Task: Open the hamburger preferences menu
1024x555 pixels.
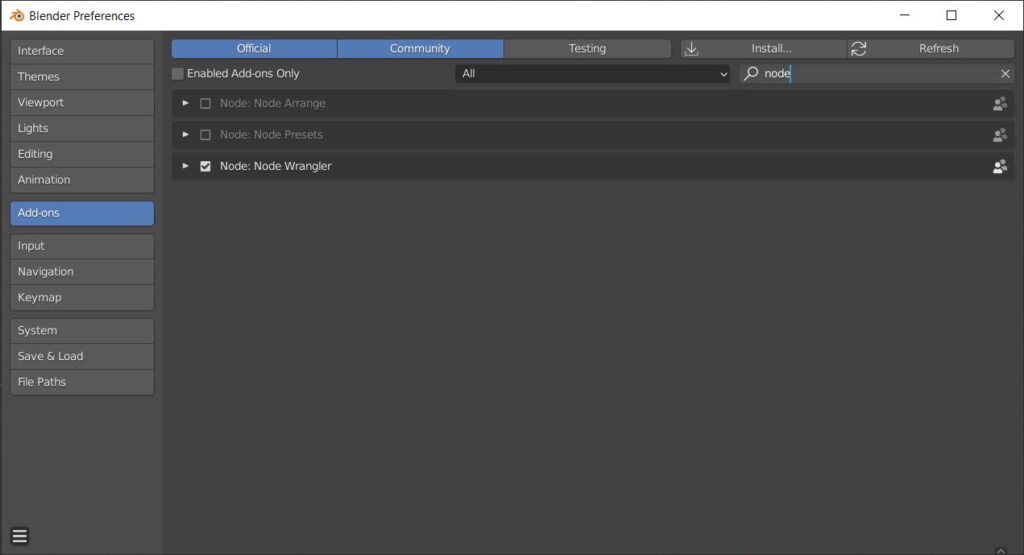Action: [20, 536]
